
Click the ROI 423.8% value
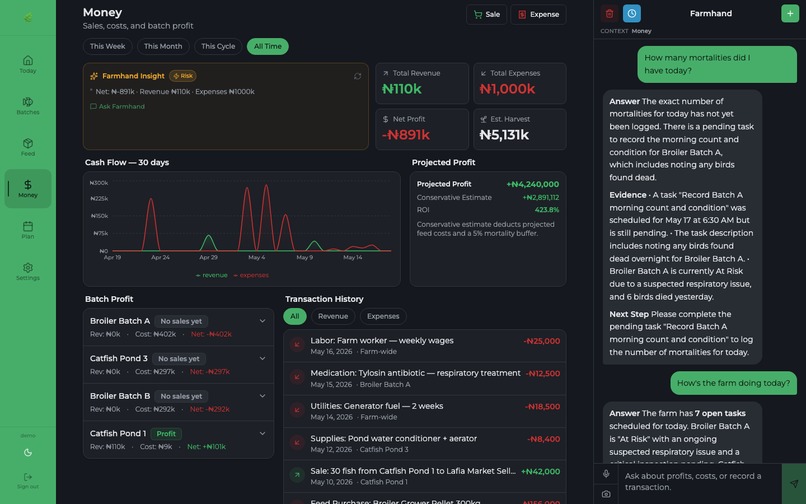tap(547, 210)
